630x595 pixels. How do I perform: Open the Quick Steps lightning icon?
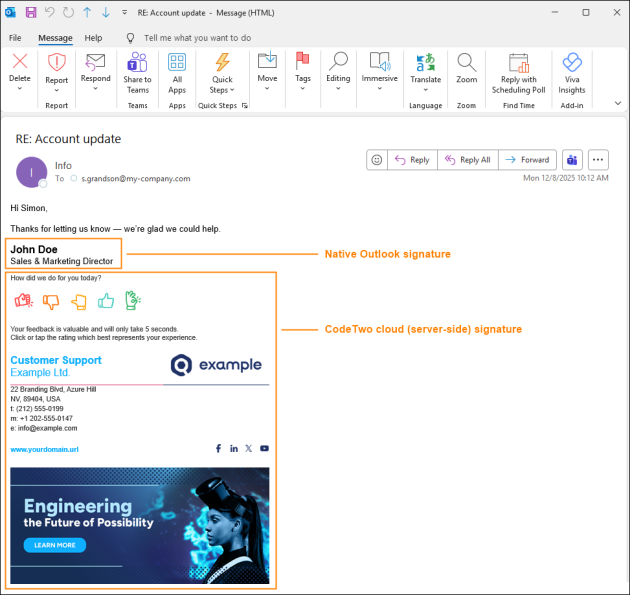click(222, 62)
